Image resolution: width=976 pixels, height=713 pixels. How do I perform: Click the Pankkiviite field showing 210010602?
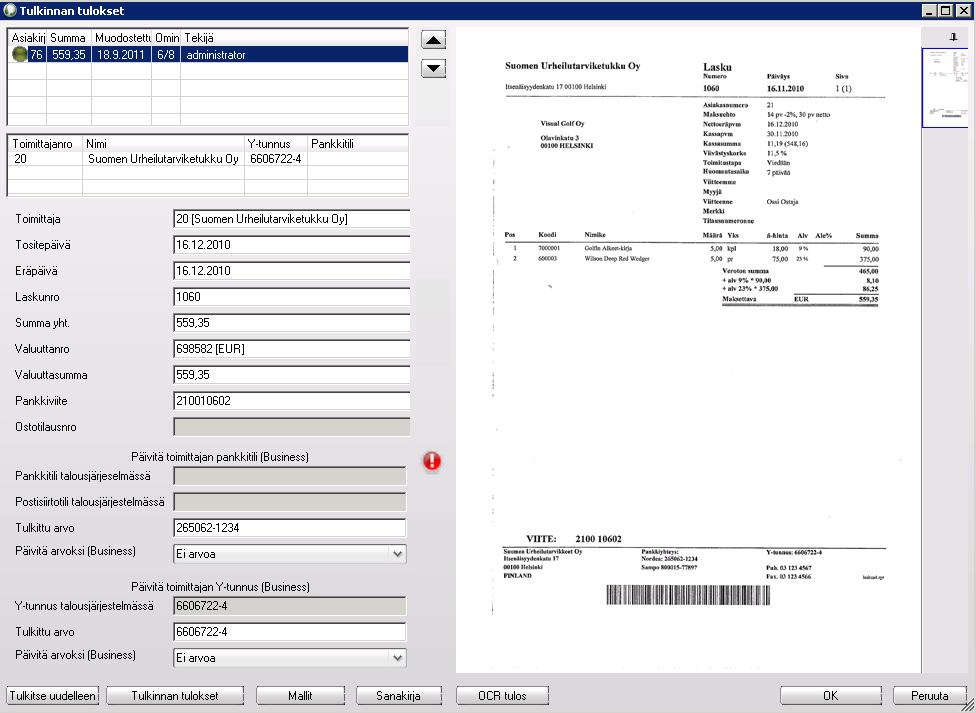pyautogui.click(x=291, y=401)
